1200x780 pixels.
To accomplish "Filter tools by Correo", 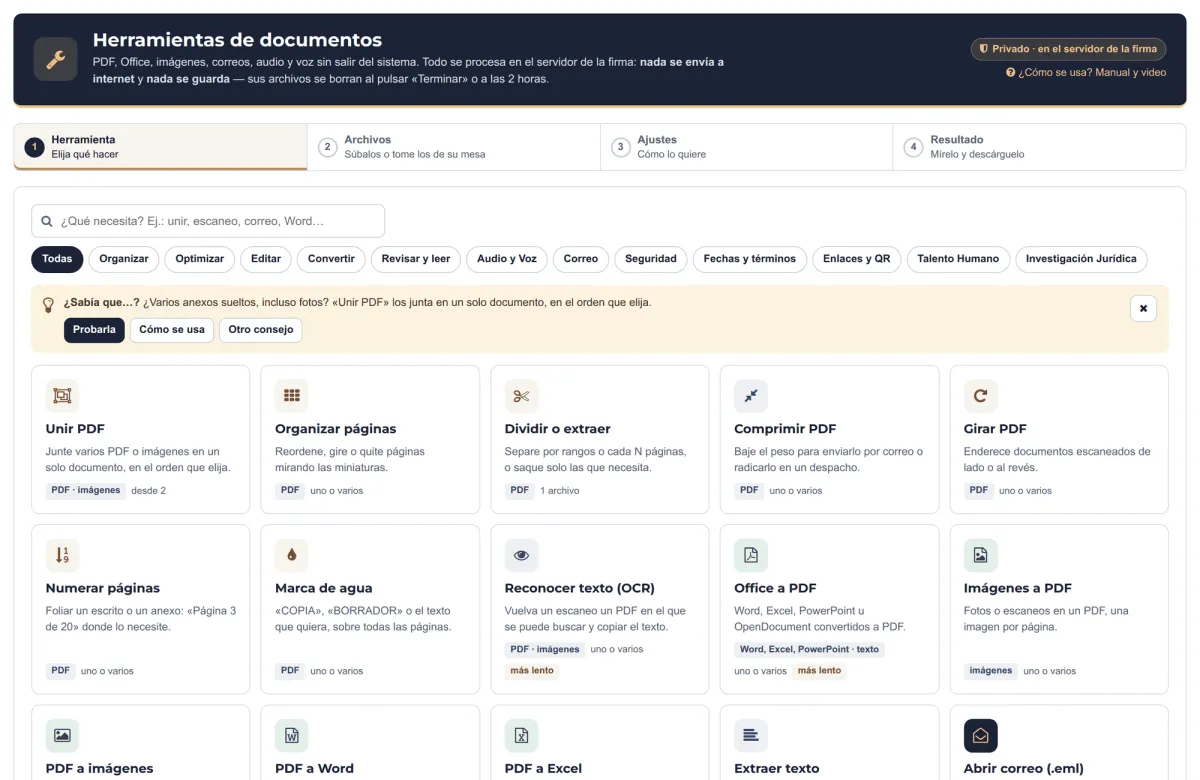I will [x=581, y=259].
